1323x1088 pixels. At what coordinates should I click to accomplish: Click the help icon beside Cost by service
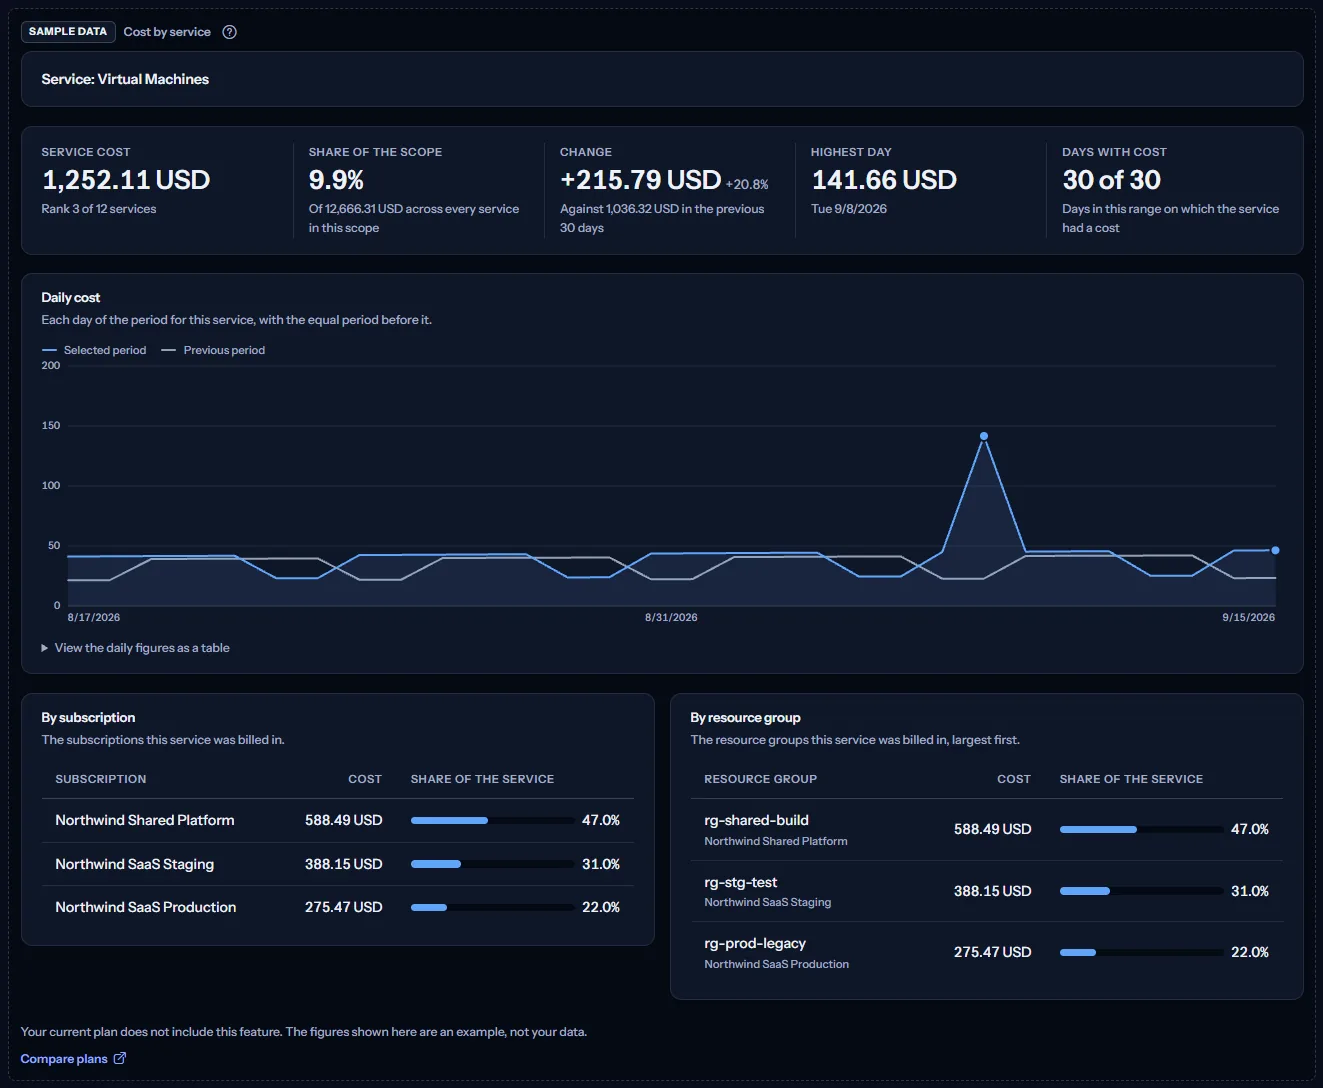pos(230,32)
